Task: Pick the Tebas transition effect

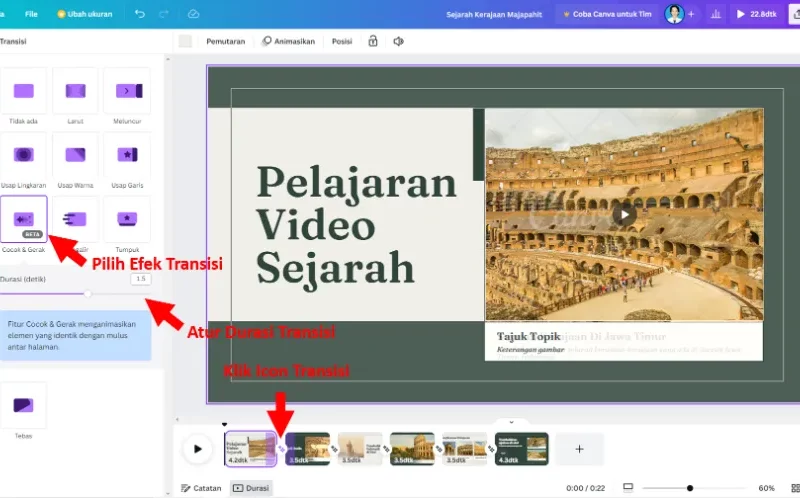Action: pos(23,406)
